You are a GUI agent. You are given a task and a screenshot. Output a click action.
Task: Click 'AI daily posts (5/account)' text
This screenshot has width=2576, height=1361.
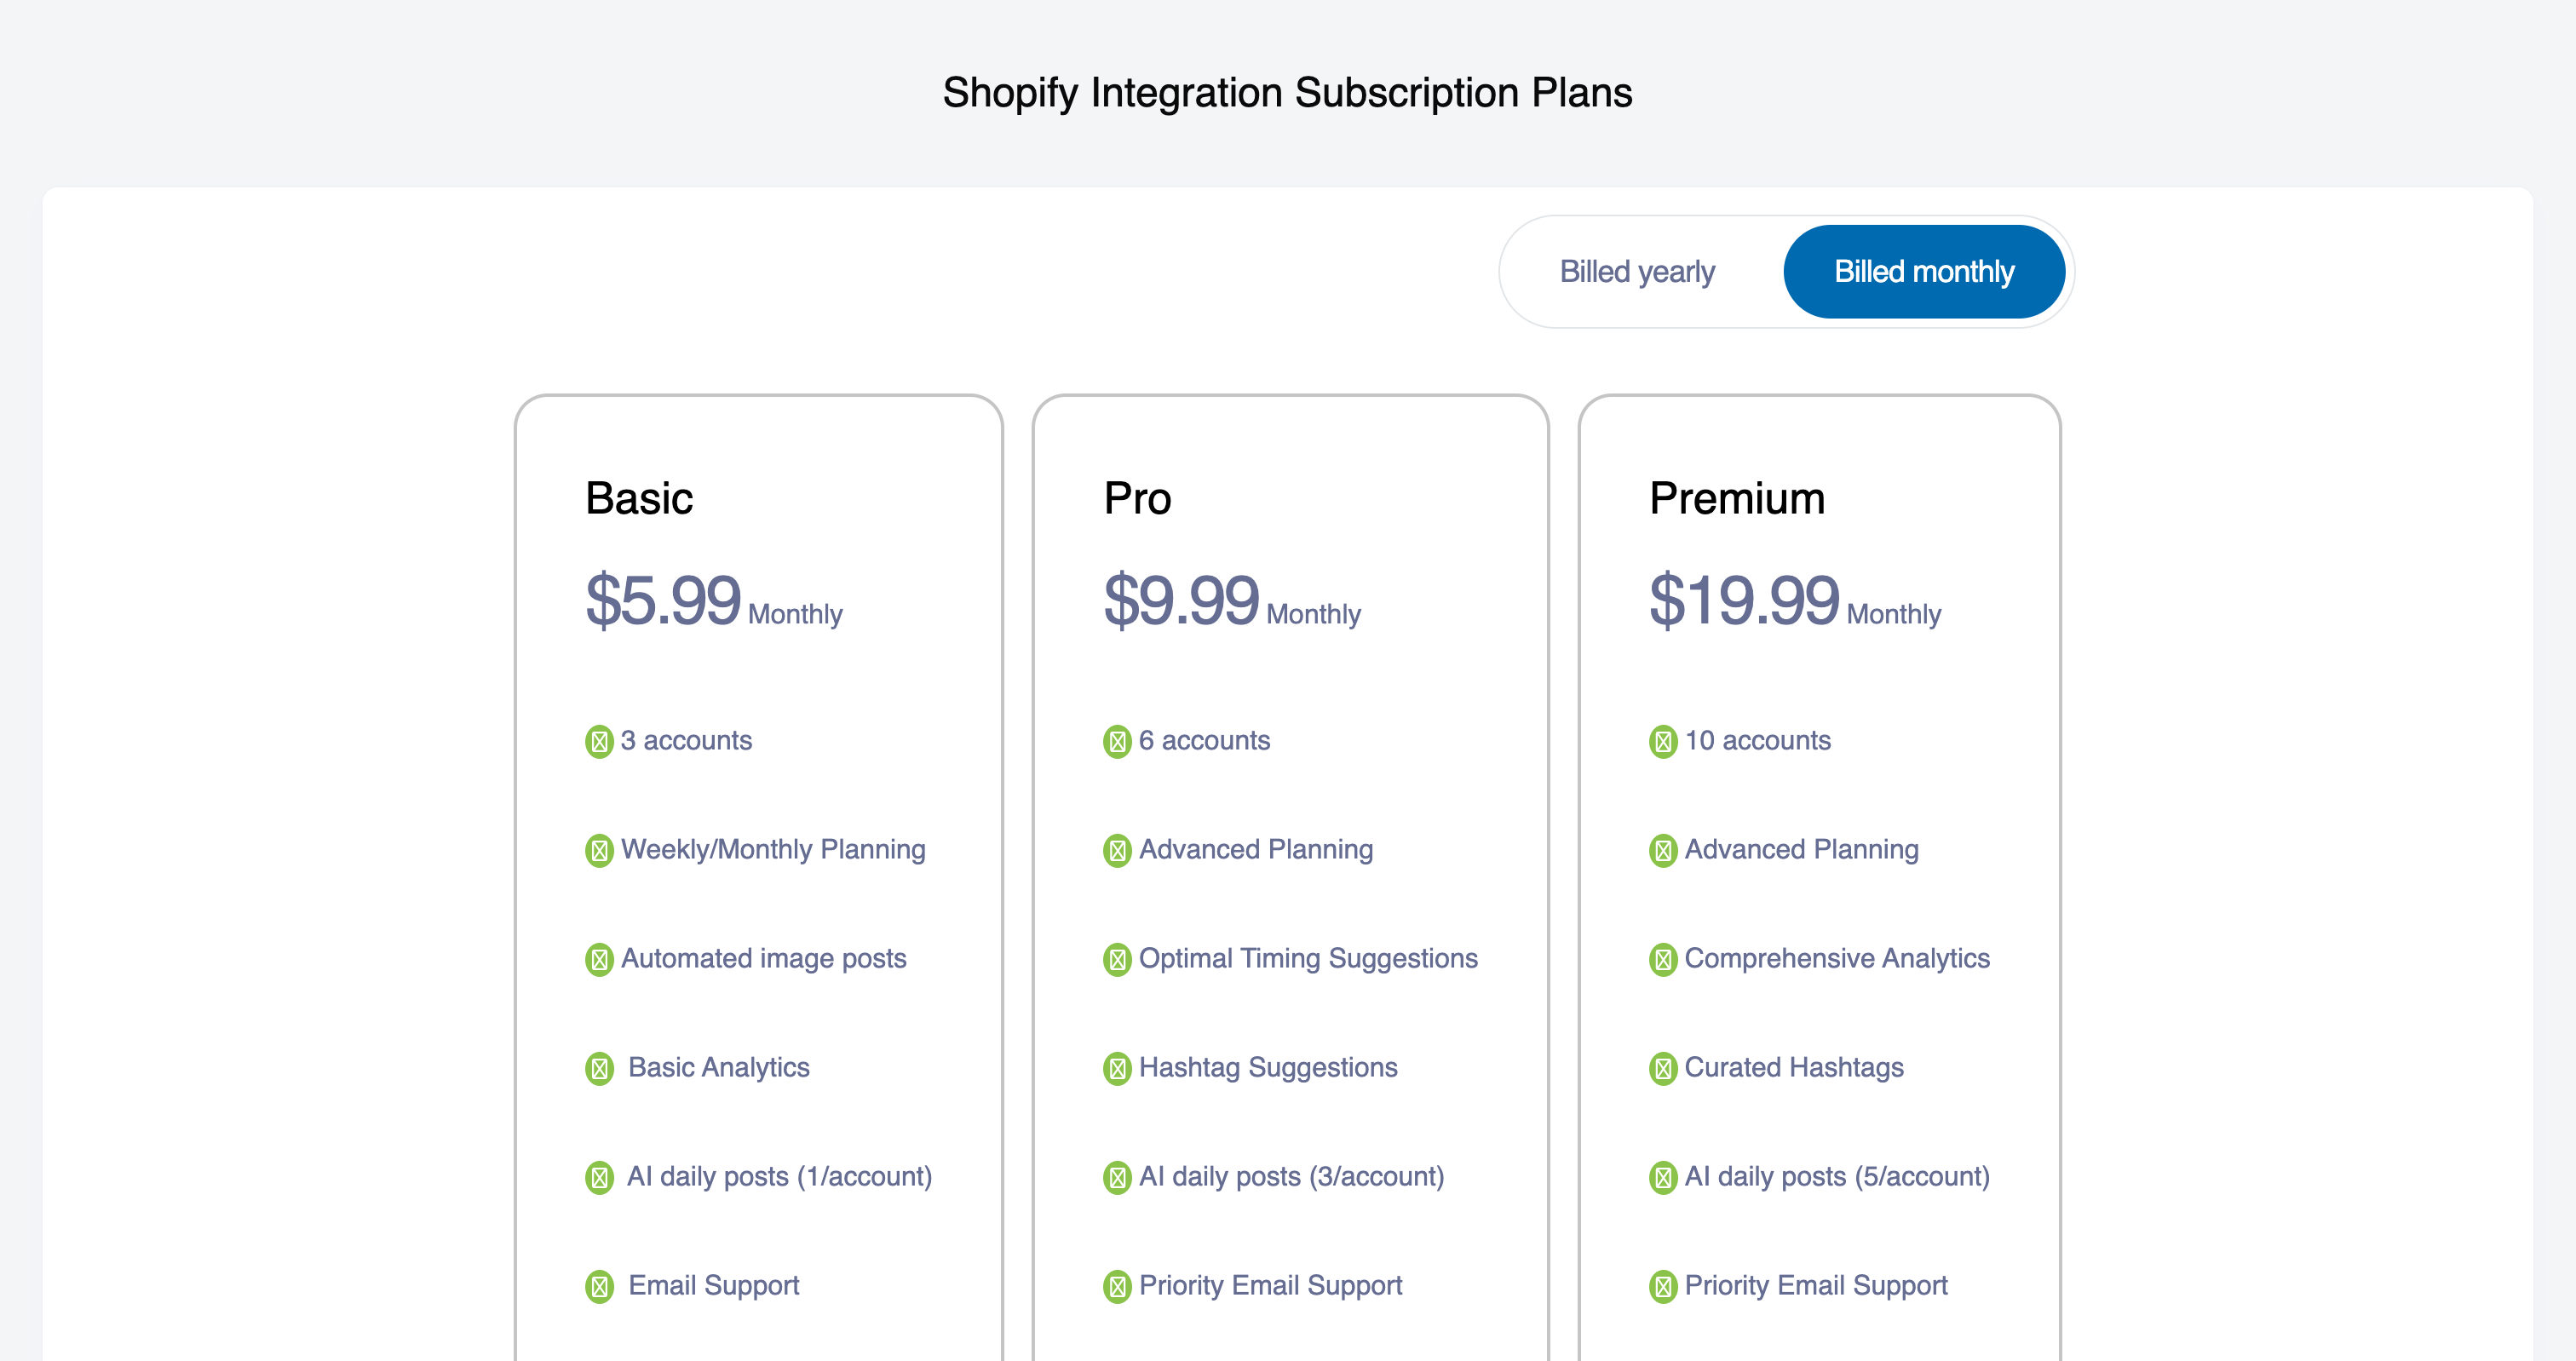point(1837,1177)
